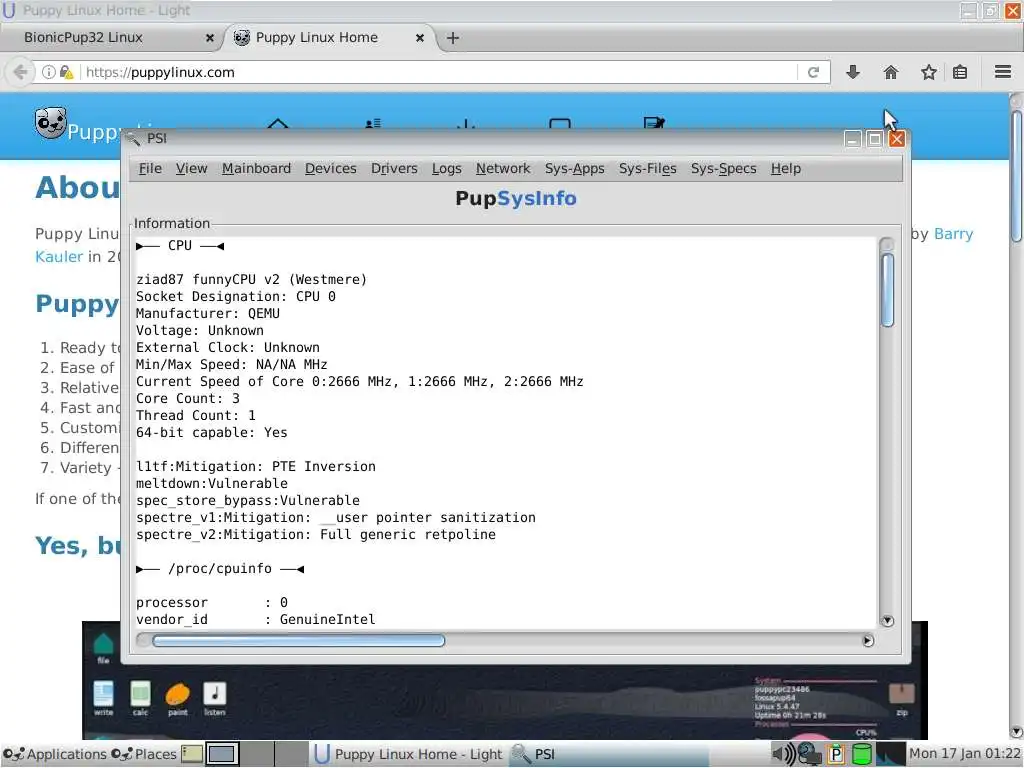
Task: Open the browser downloads arrow
Action: click(852, 72)
